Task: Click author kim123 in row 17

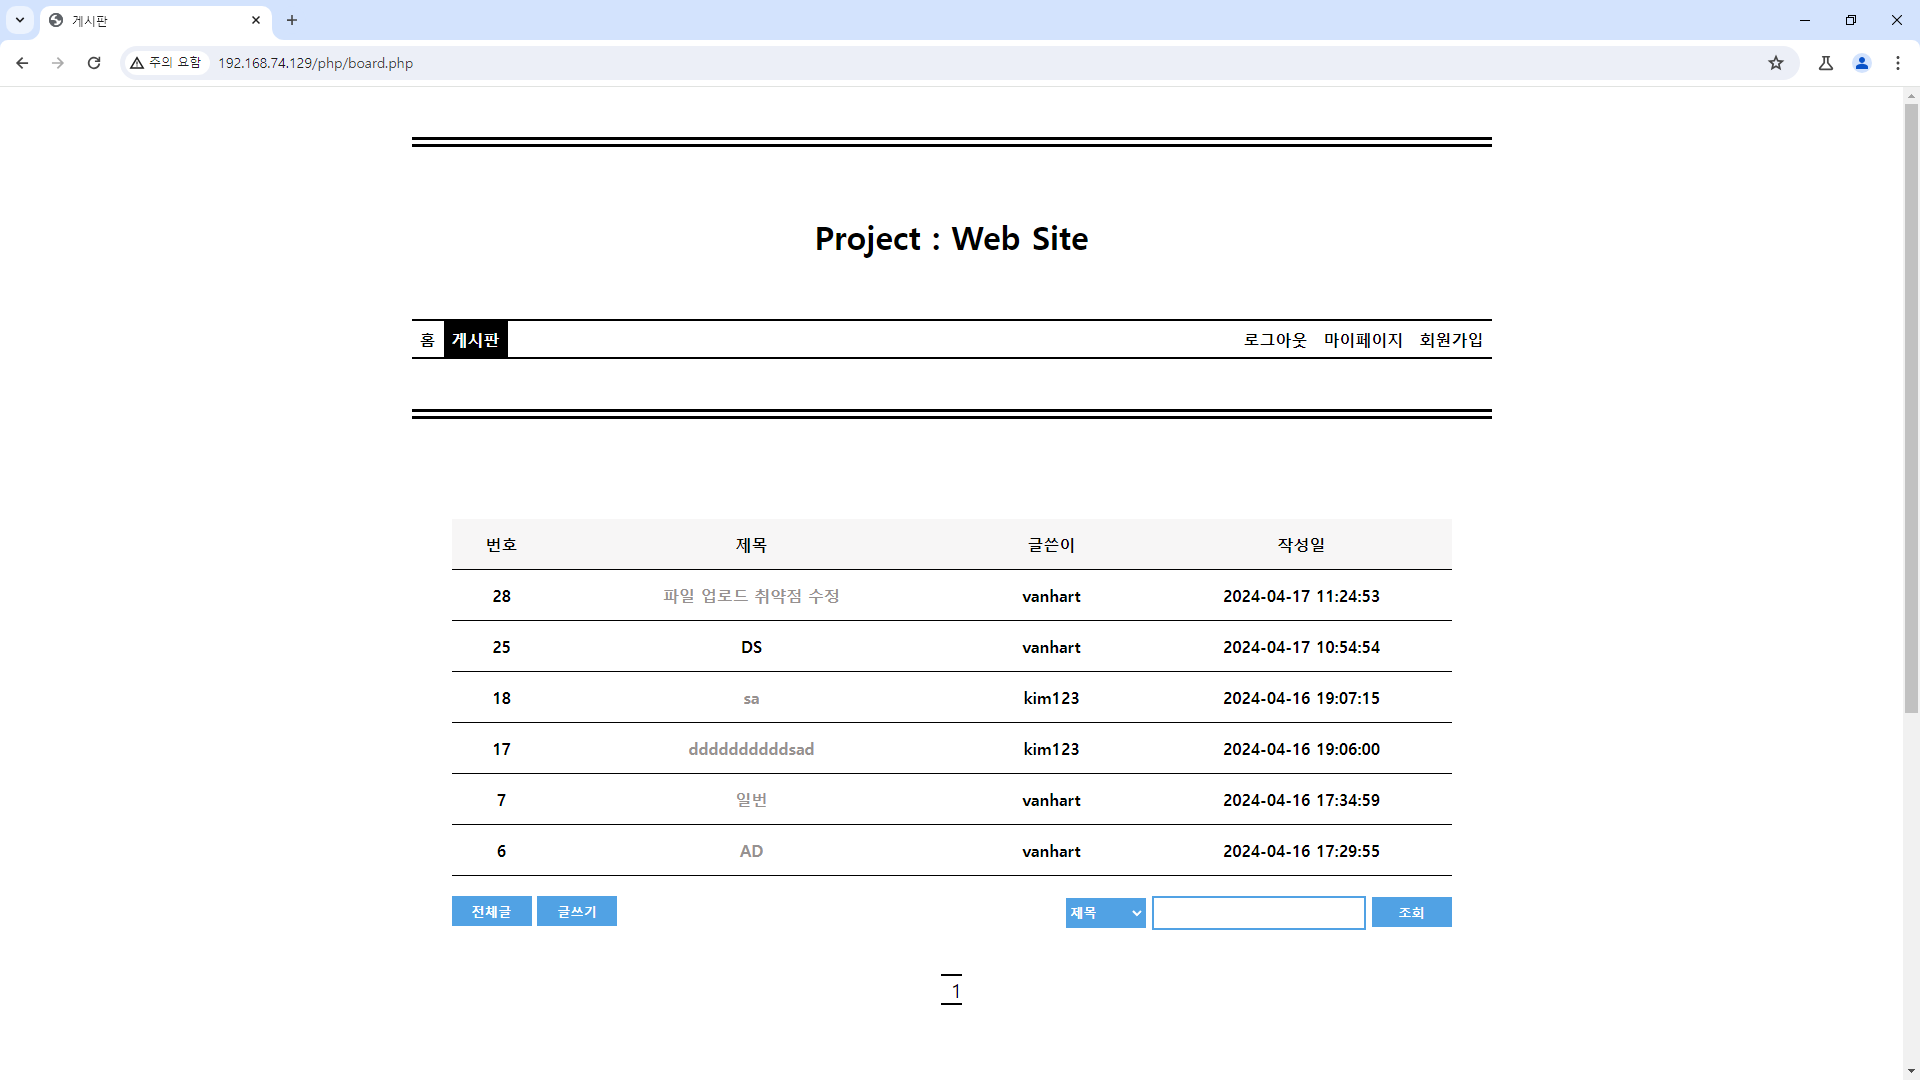Action: 1051,749
